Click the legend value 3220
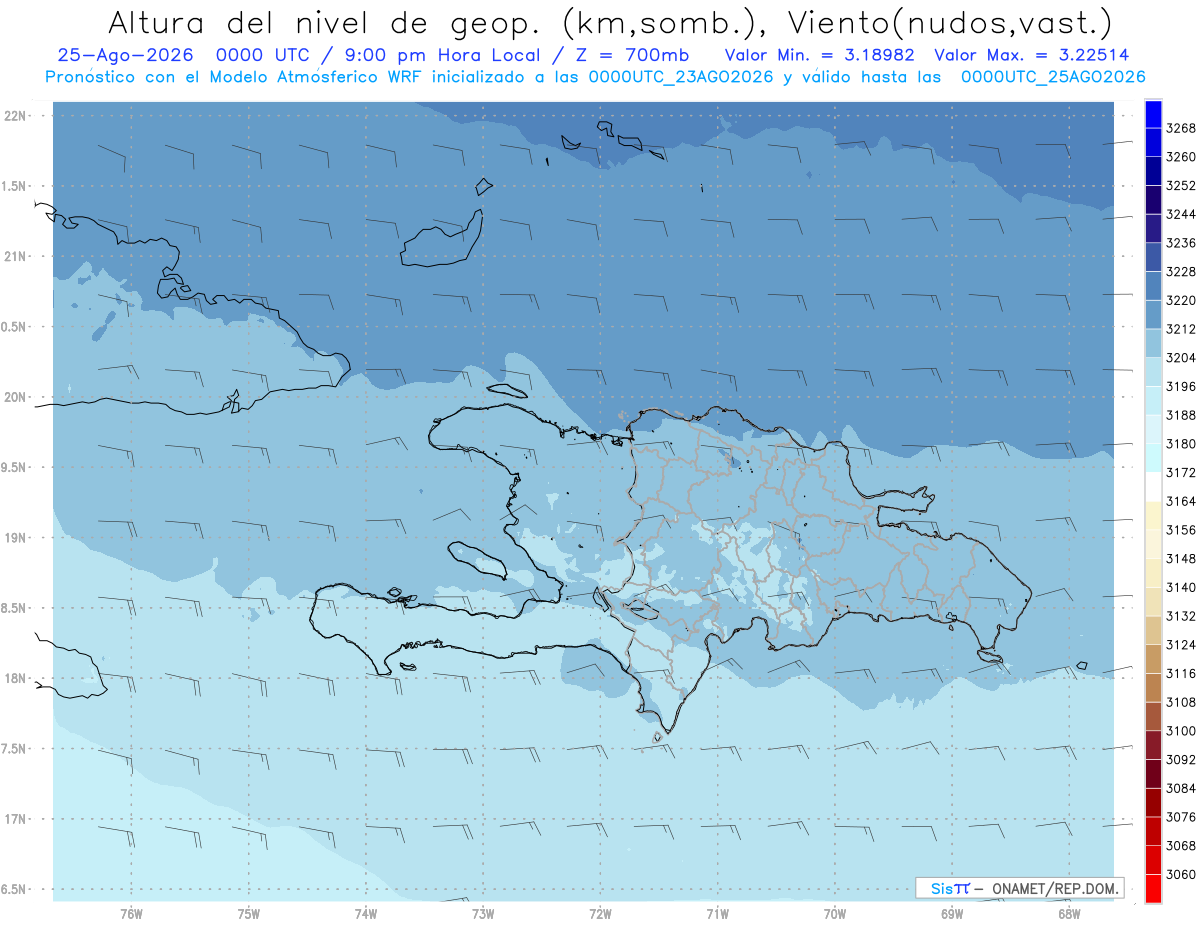The height and width of the screenshot is (927, 1200). click(1181, 300)
